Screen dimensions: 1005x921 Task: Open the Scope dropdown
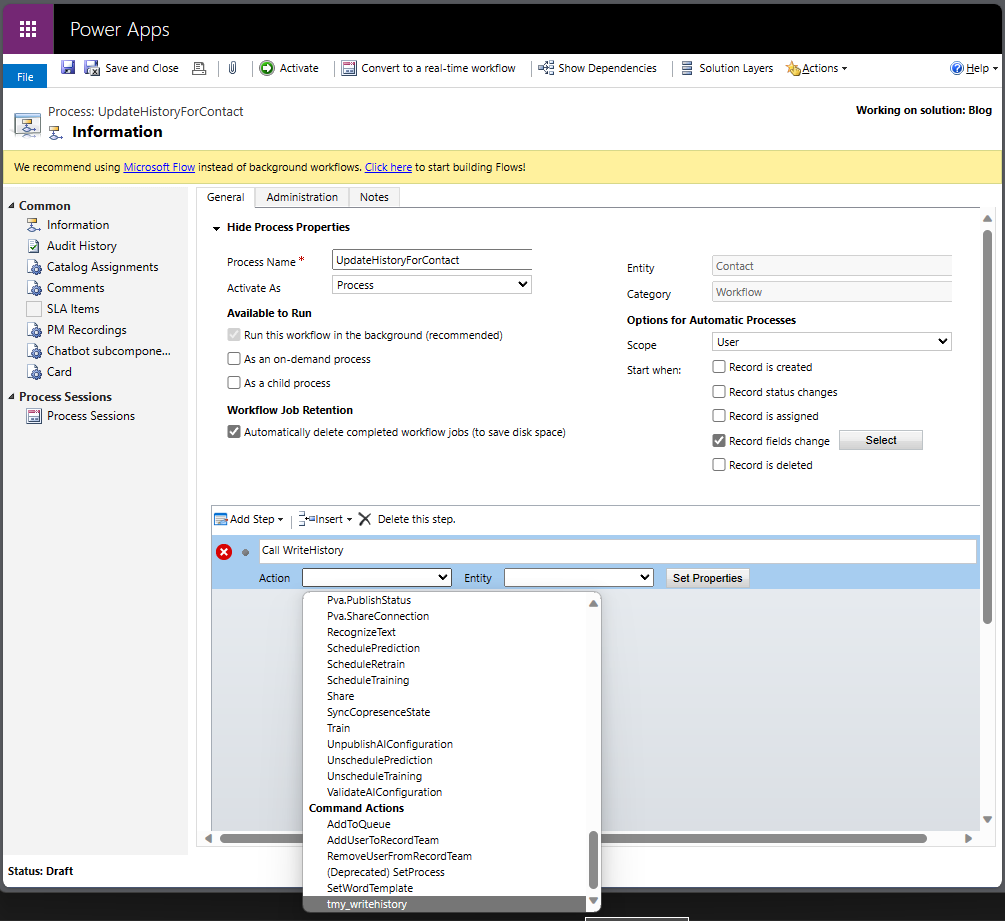831,342
